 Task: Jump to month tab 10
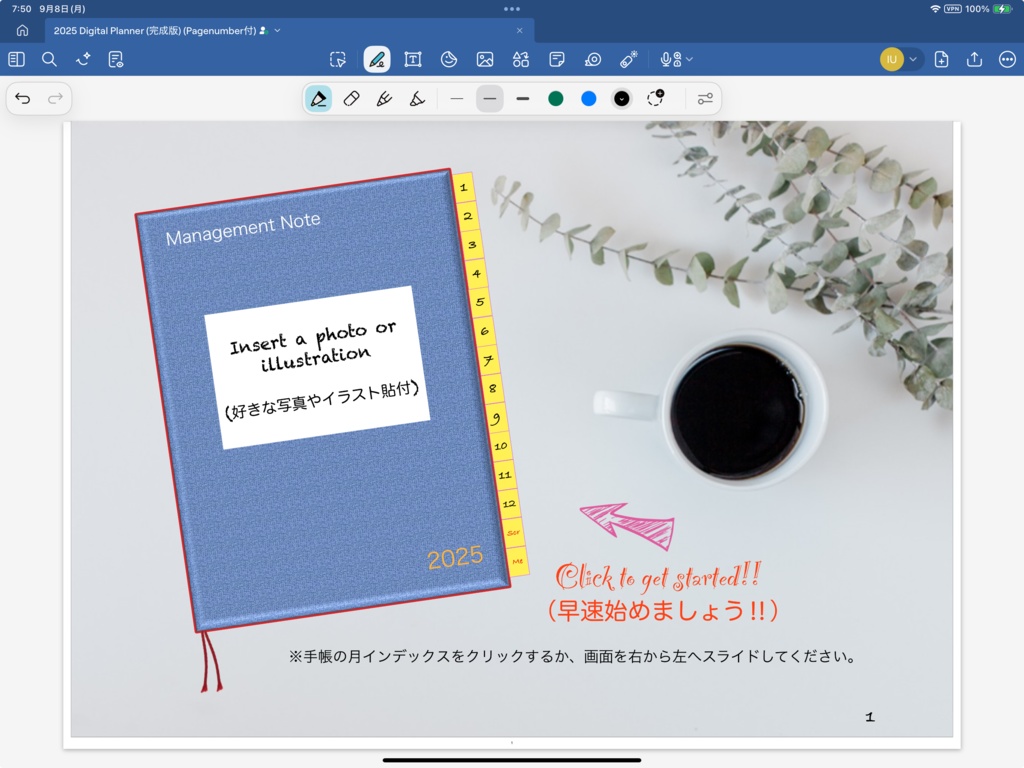[x=501, y=446]
